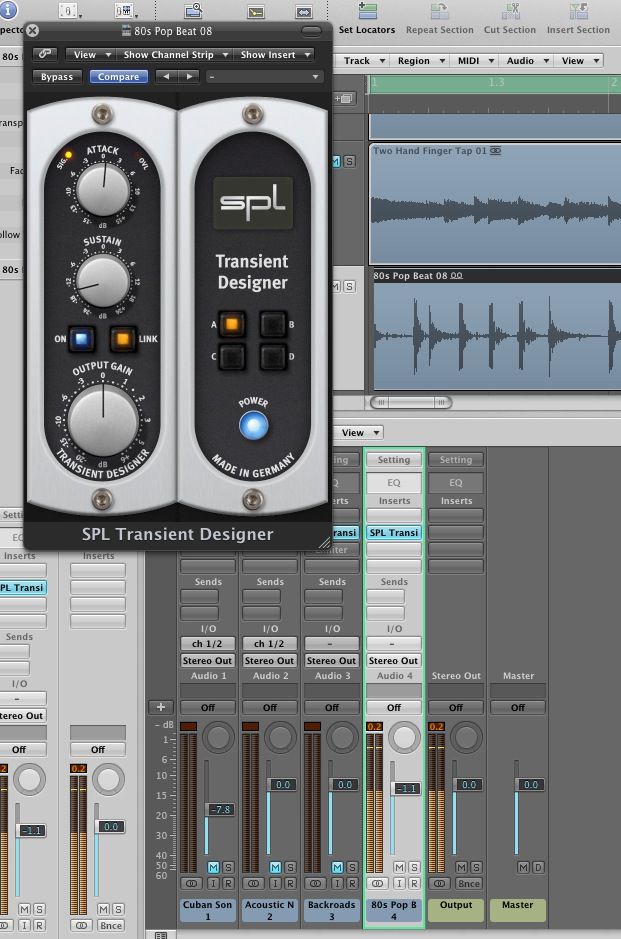Open the Setting menu on Audio 4 channel
This screenshot has width=621, height=939.
[394, 460]
